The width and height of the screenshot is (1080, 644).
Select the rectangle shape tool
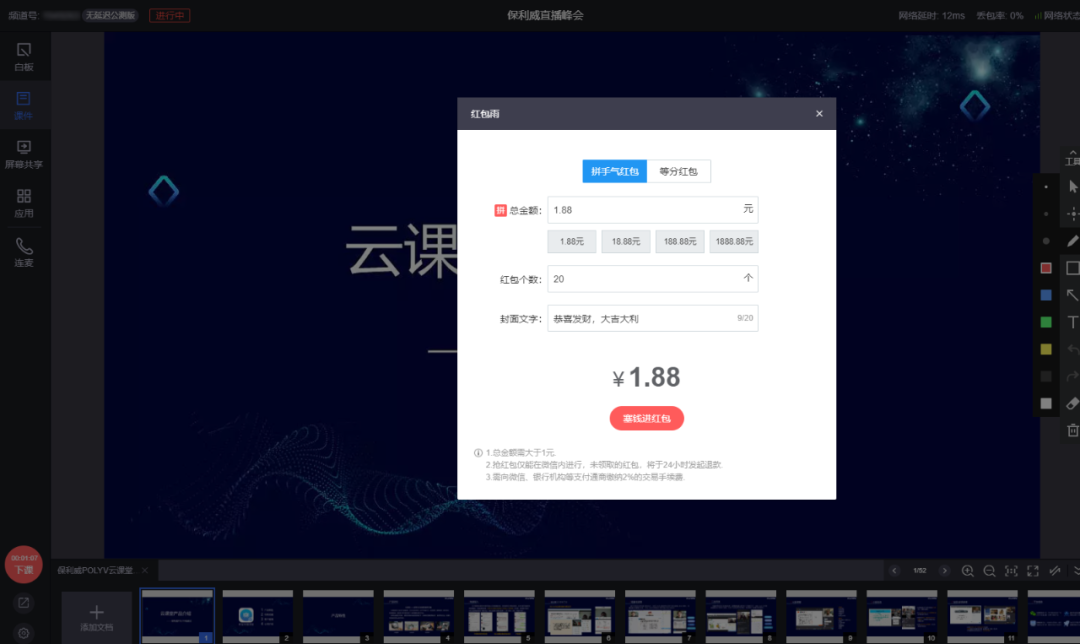point(1073,268)
